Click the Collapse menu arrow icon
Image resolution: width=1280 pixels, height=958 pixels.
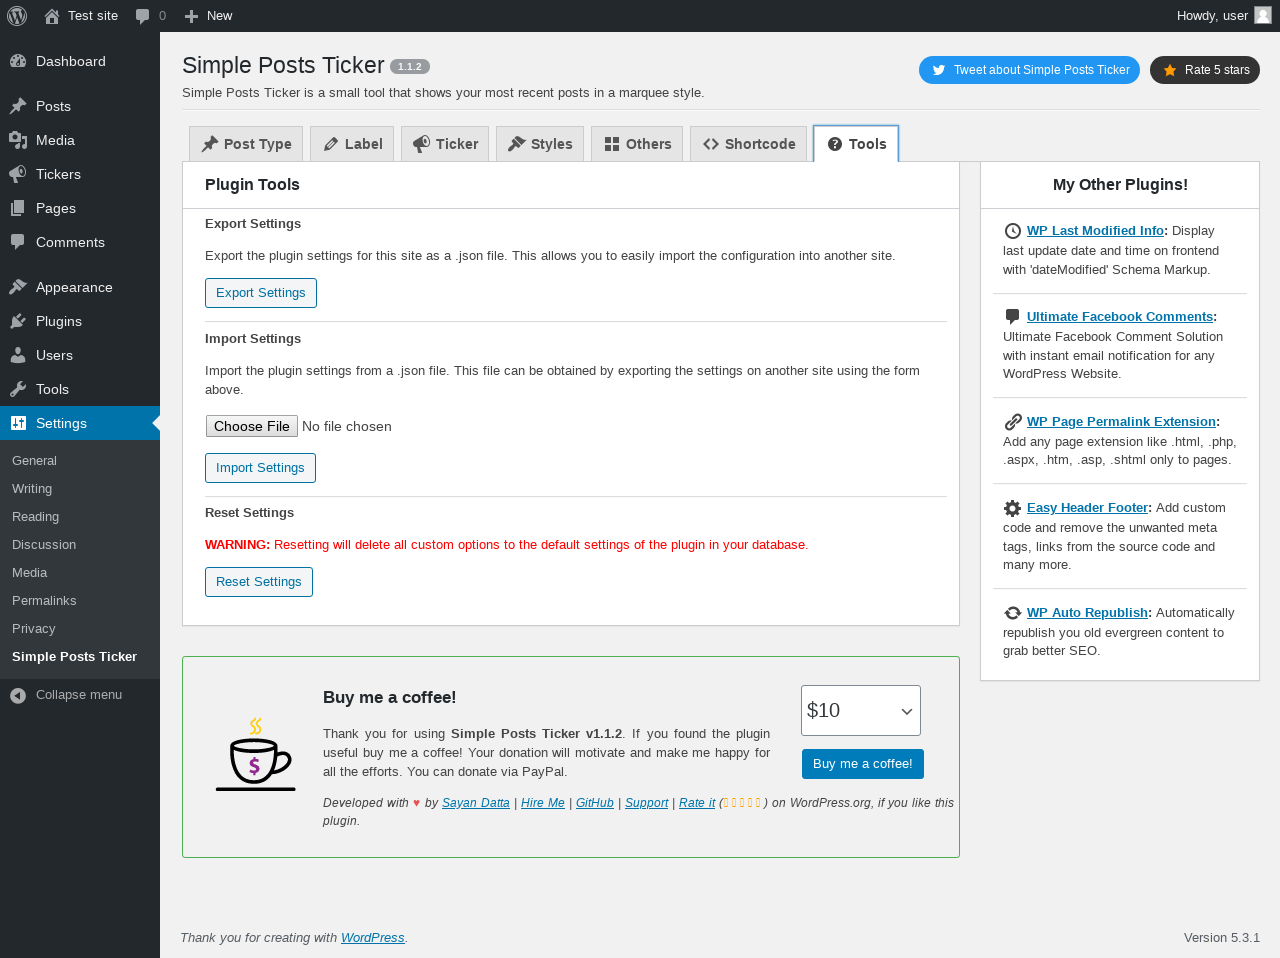18,695
